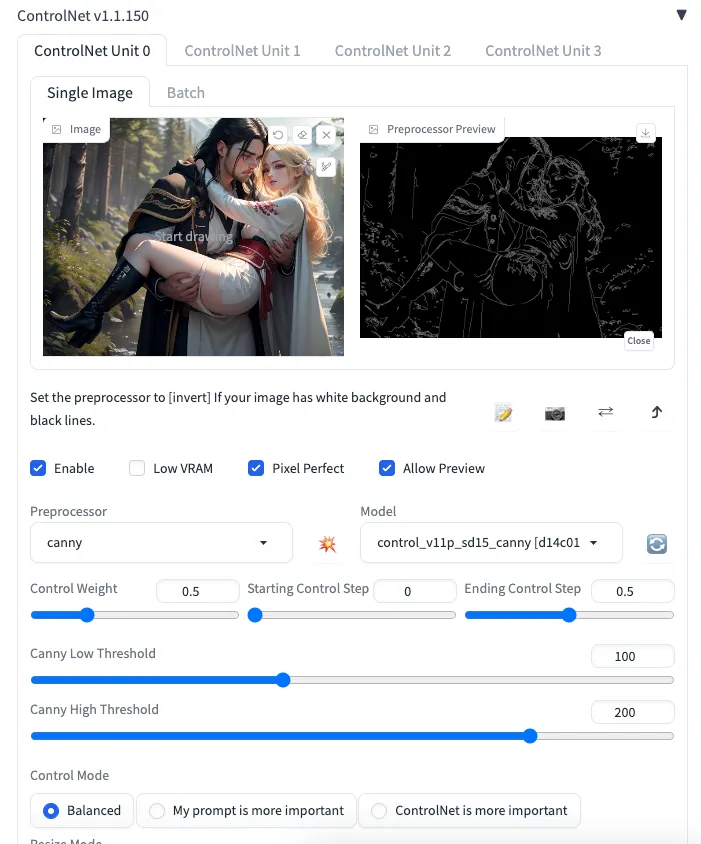Click the Control Weight value field
Image resolution: width=701 pixels, height=844 pixels.
tap(198, 591)
